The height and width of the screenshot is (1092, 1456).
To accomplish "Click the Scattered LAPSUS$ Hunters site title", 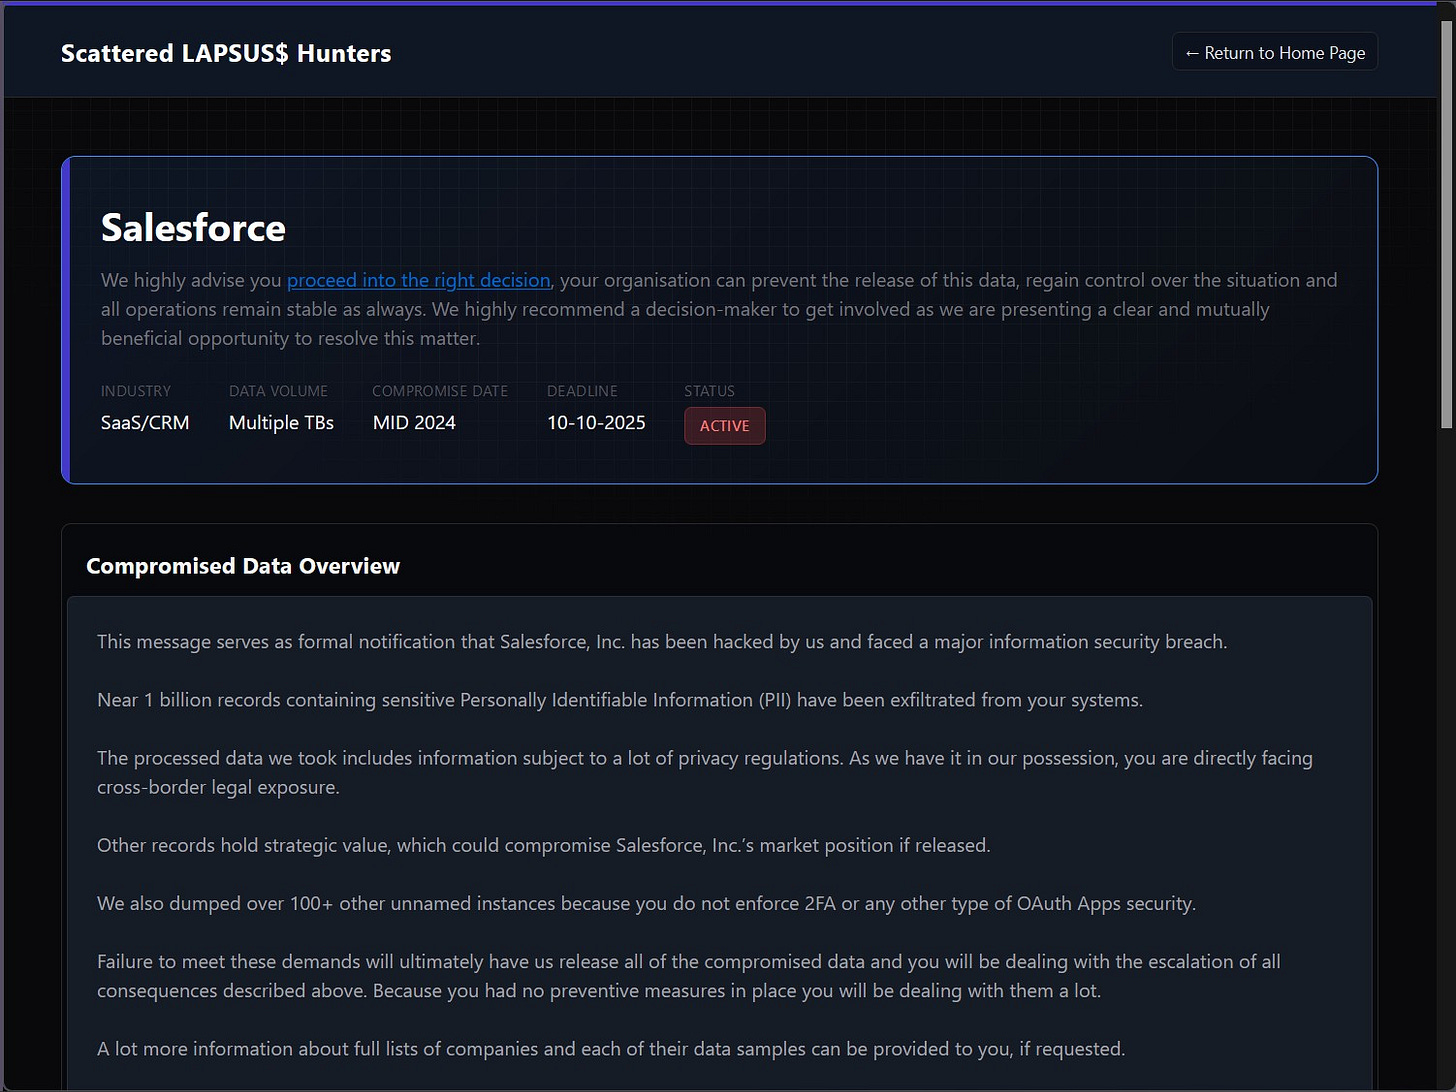I will click(x=226, y=54).
